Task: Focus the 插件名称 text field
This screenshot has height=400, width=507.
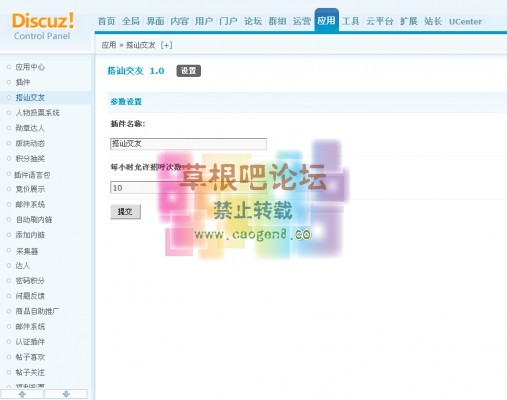Action: point(188,144)
